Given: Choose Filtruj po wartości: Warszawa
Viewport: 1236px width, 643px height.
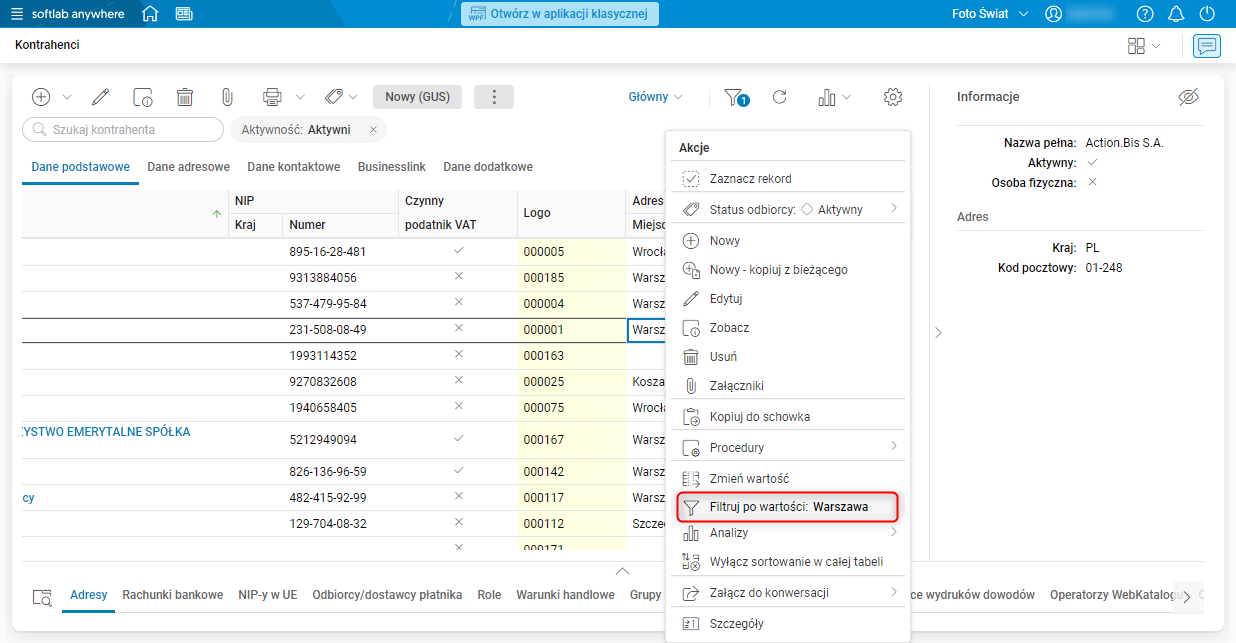Looking at the screenshot, I should pyautogui.click(x=787, y=507).
